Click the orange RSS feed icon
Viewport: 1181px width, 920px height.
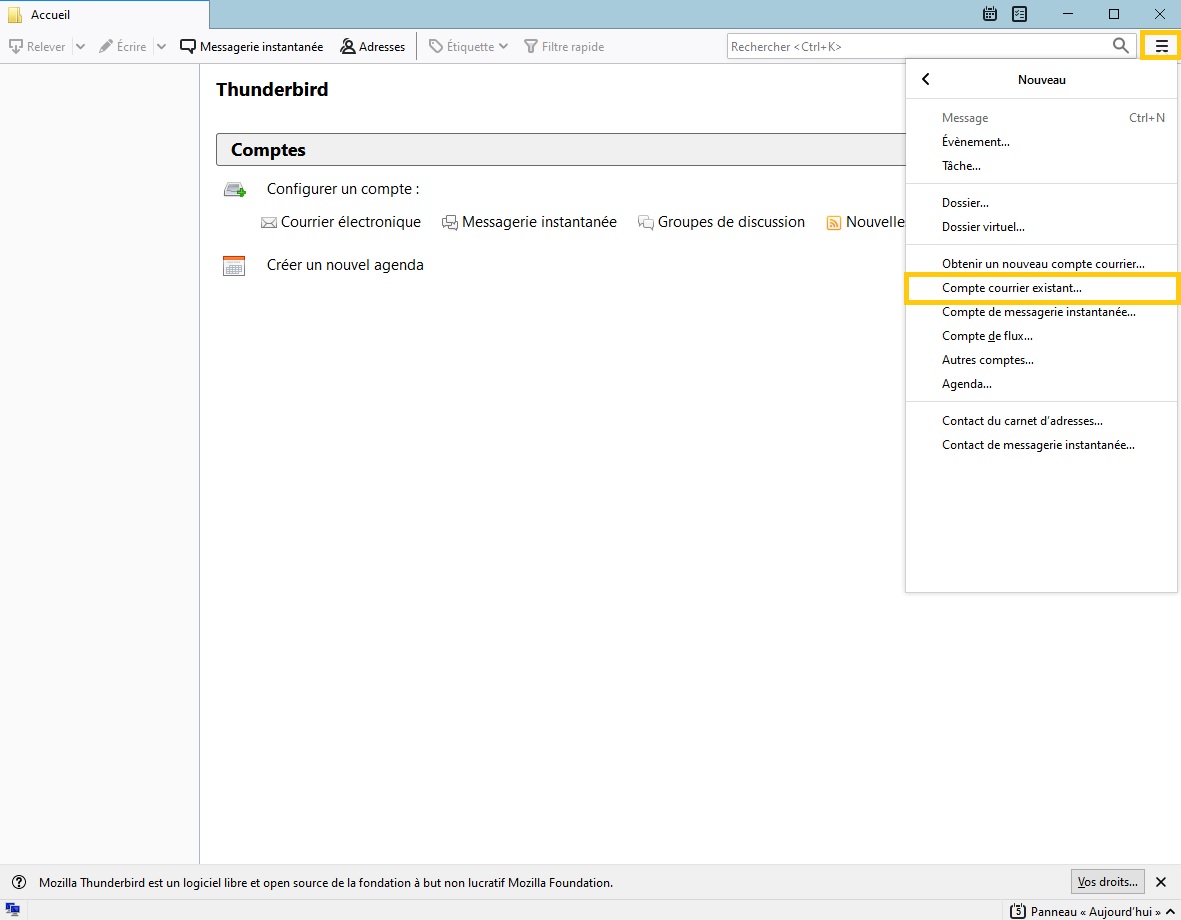tap(834, 223)
